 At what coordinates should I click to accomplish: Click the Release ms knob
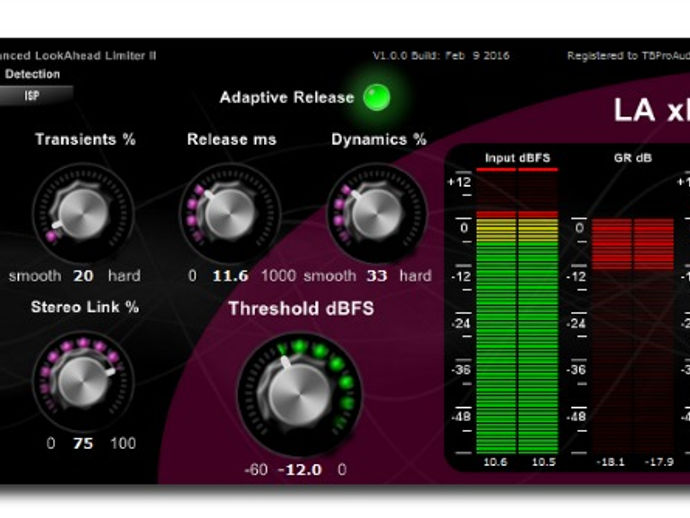click(230, 213)
